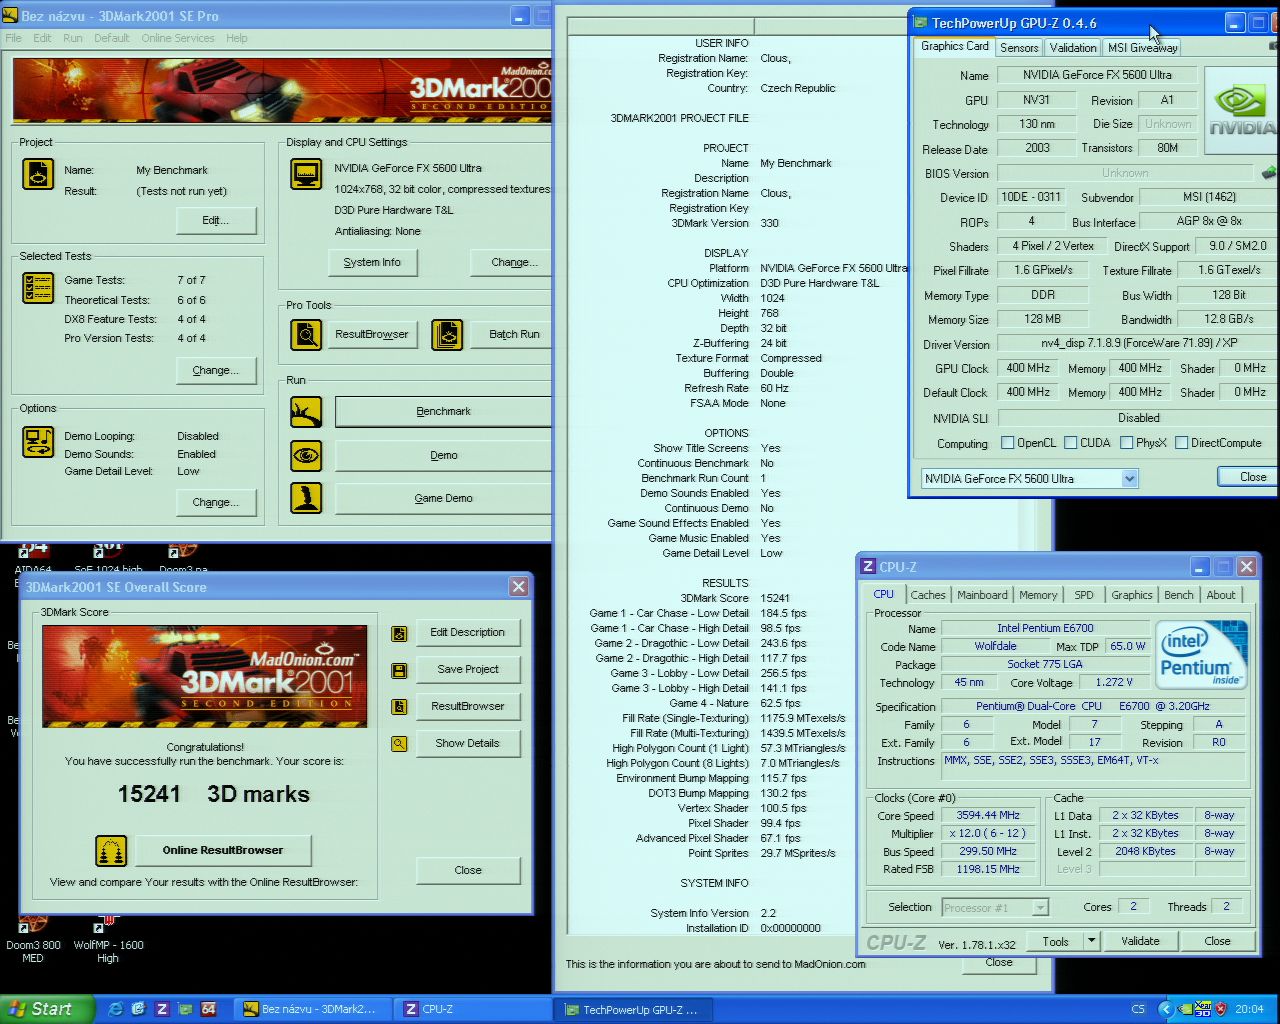The image size is (1280, 1024).
Task: Click the Display and CPU Settings monitor icon
Action: (306, 174)
